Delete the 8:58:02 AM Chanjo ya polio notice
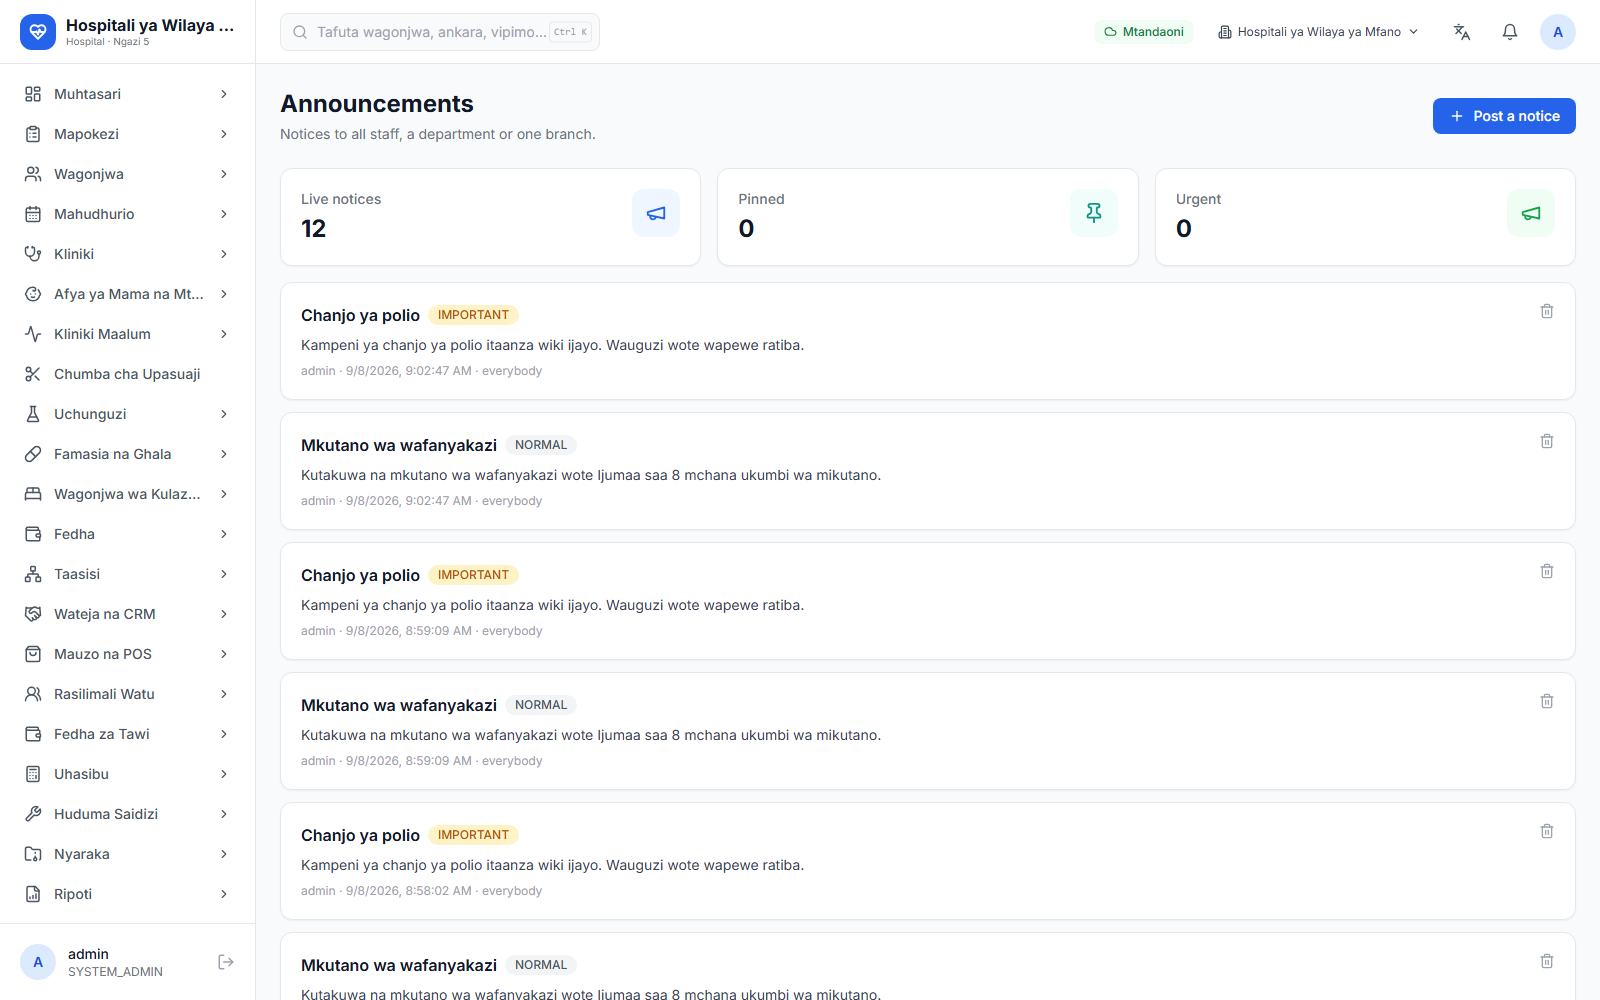 point(1547,831)
